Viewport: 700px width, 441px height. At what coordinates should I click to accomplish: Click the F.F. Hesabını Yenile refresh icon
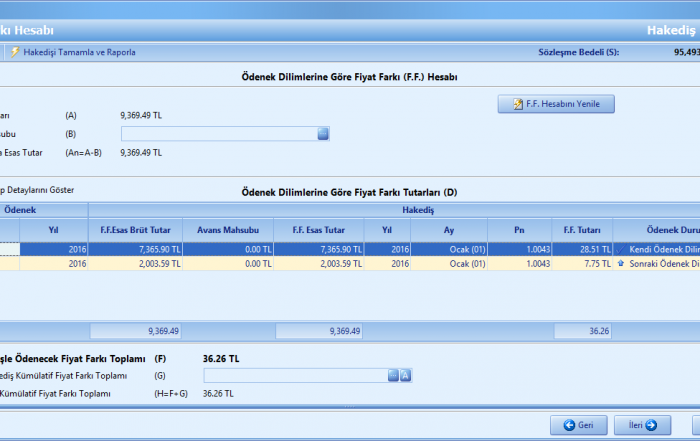point(517,104)
